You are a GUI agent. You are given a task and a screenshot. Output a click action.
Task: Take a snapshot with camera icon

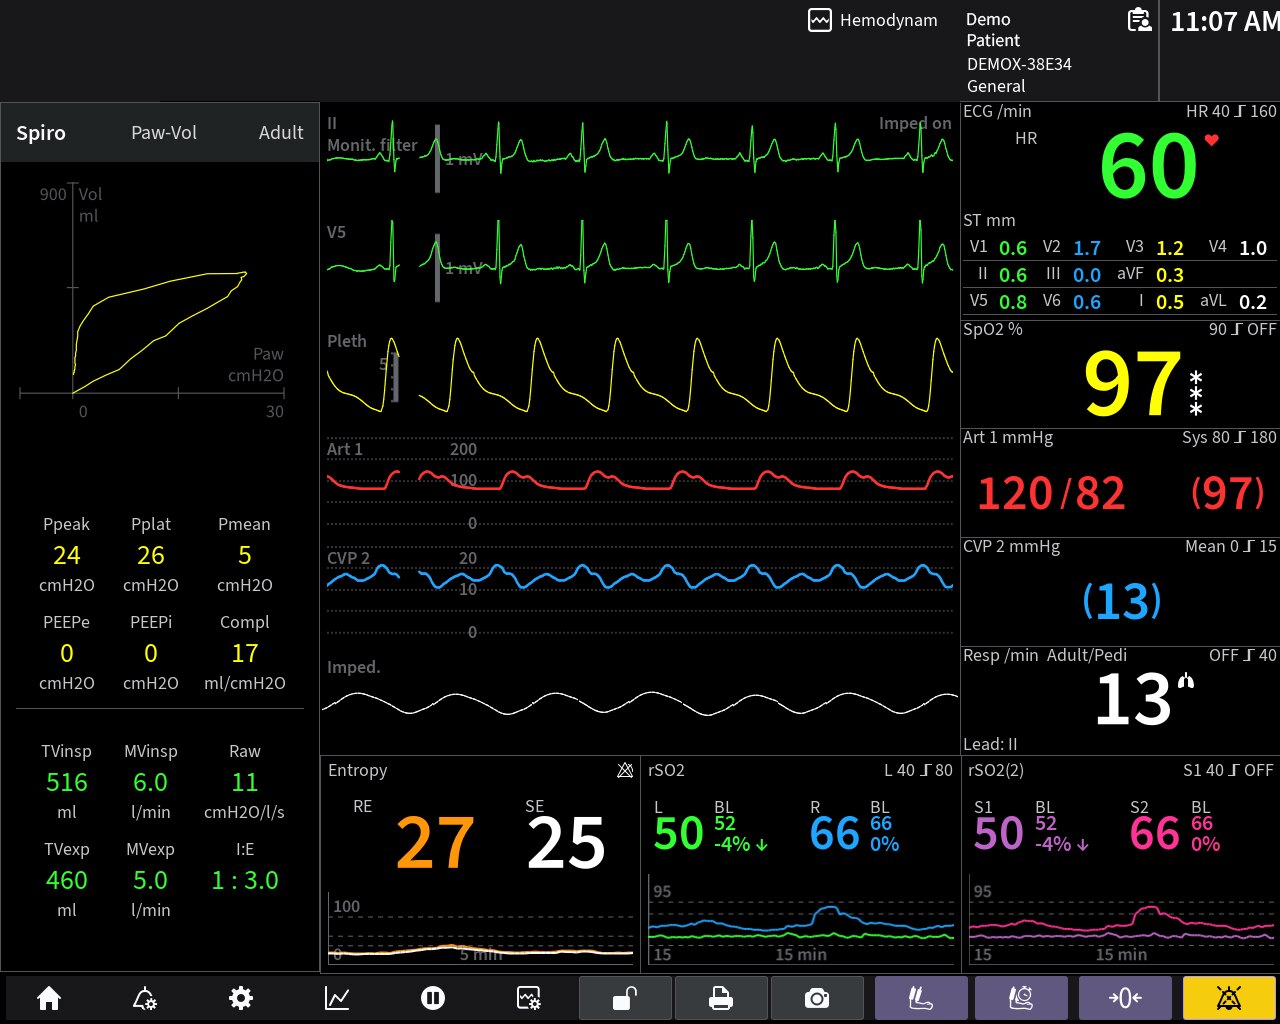click(x=817, y=998)
